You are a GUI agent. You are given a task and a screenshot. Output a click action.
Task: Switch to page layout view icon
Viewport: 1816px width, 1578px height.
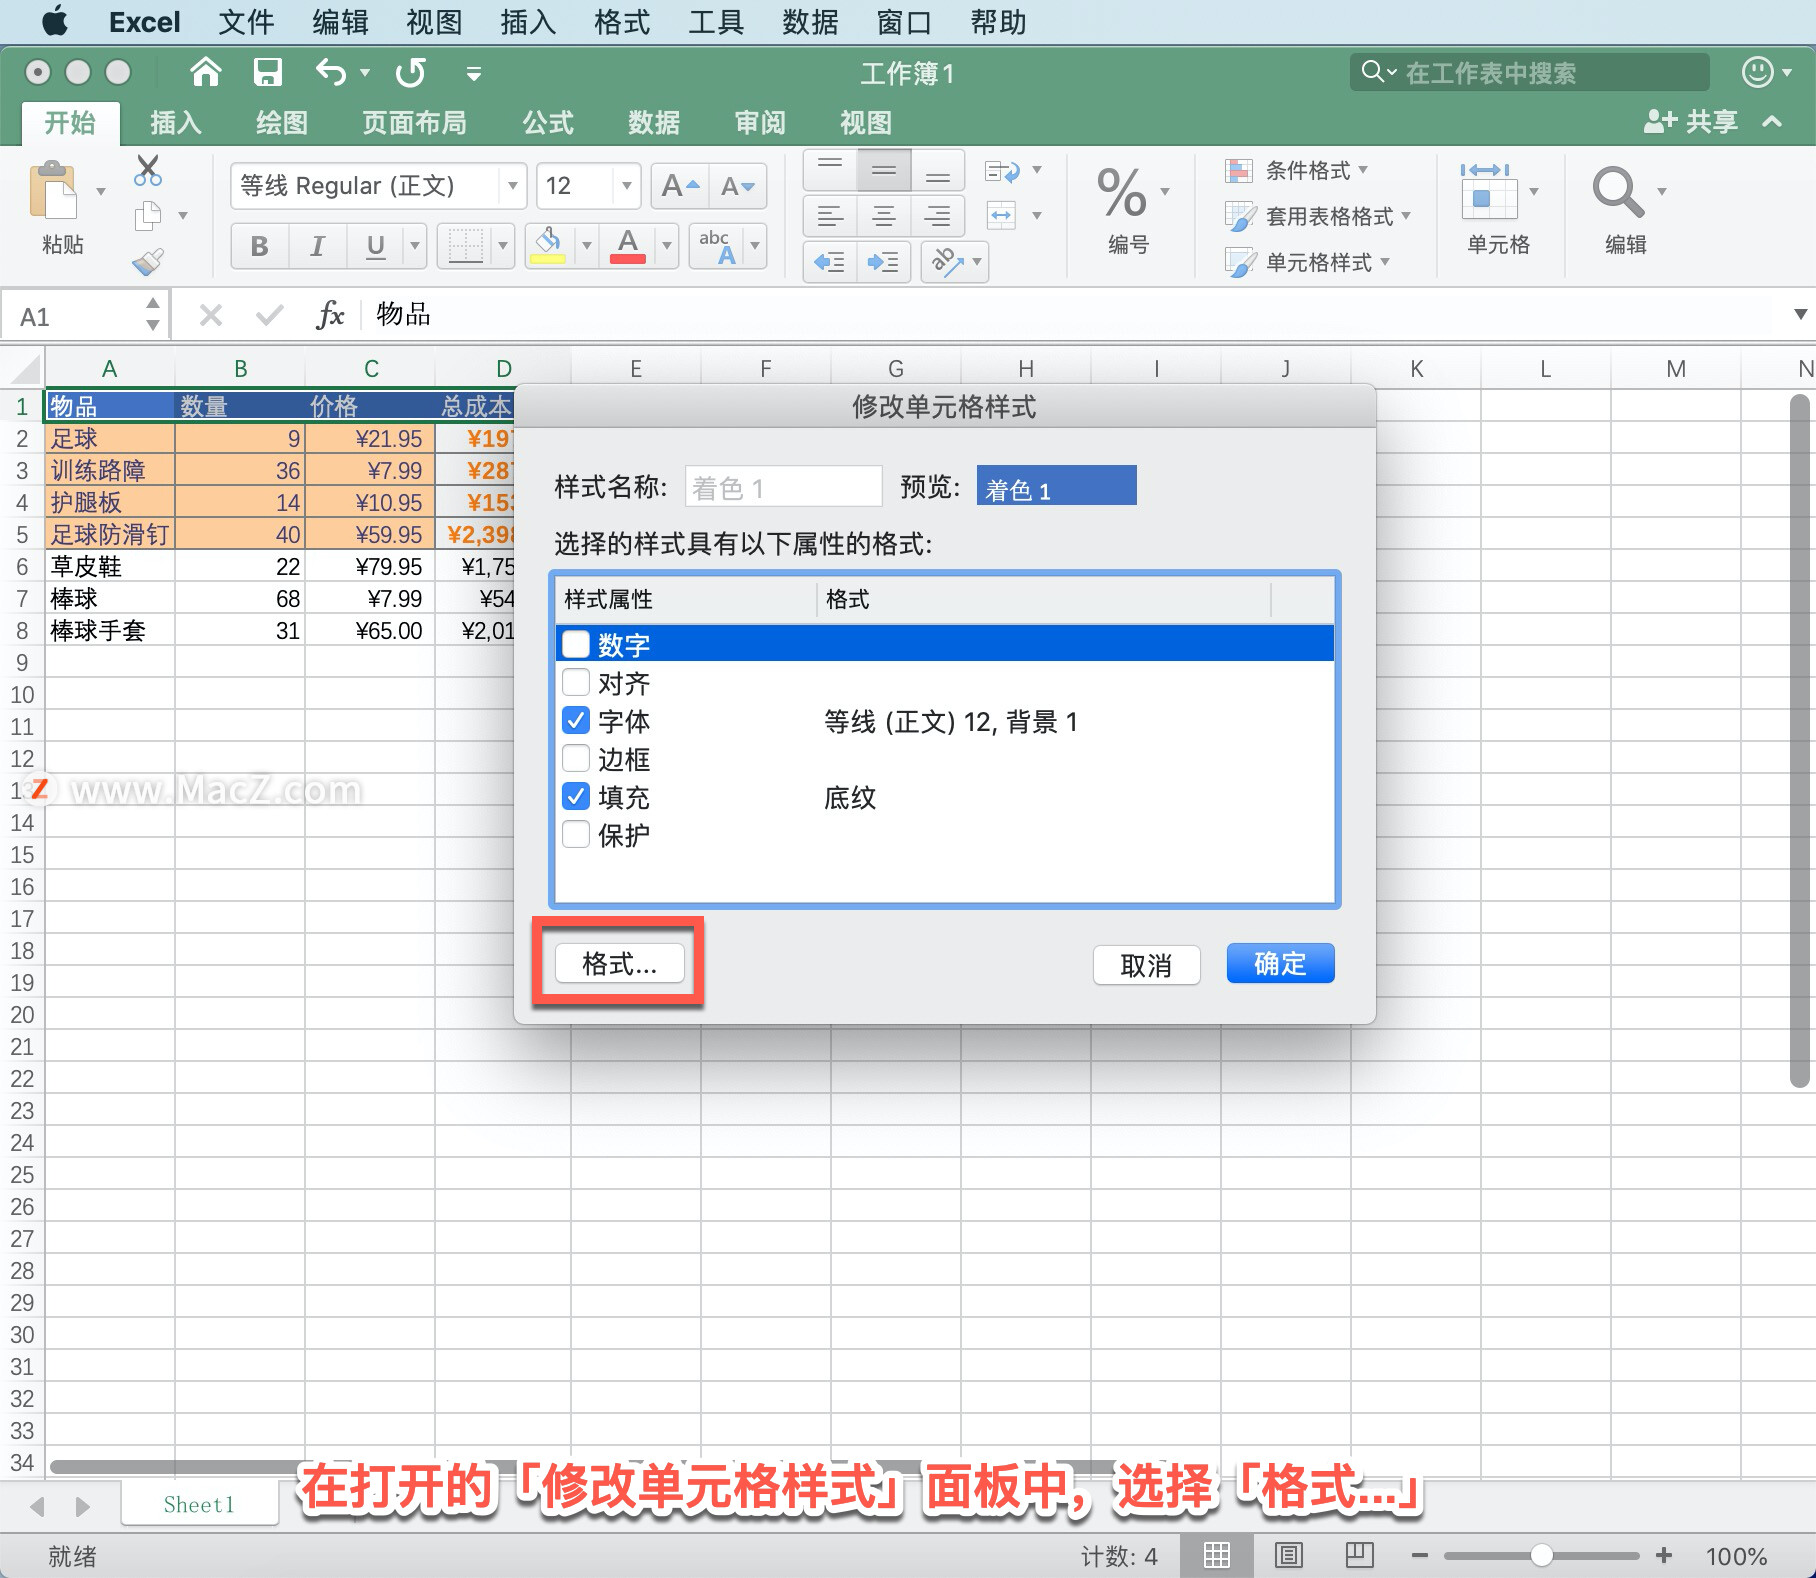(1289, 1555)
